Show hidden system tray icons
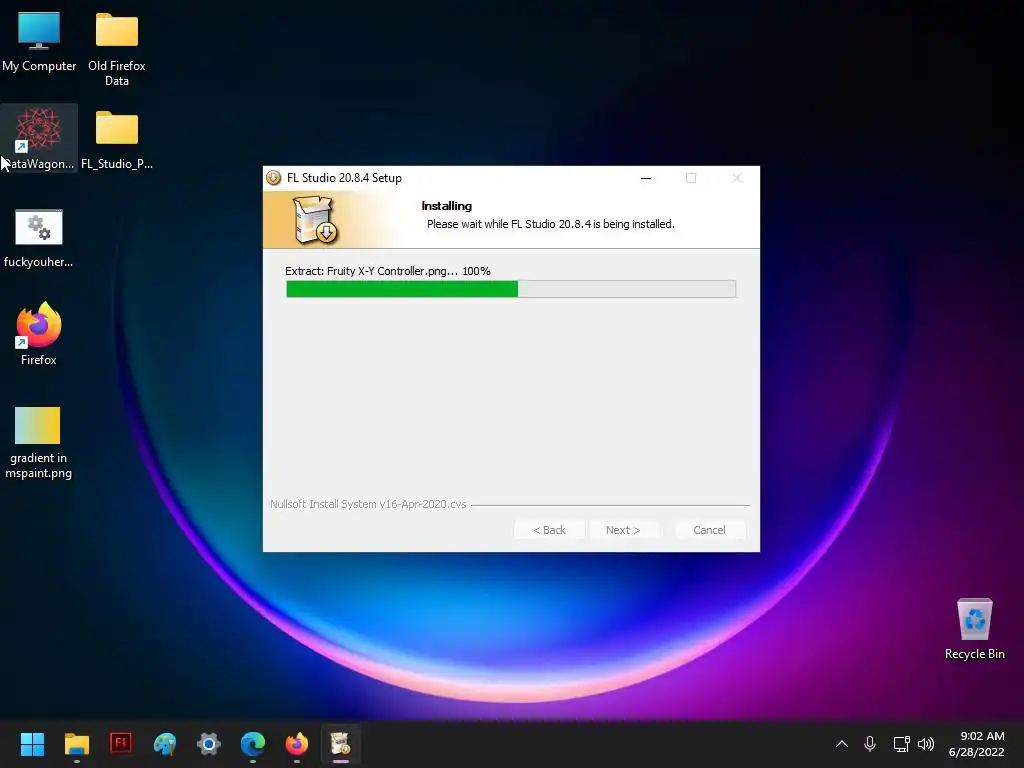 (x=842, y=744)
